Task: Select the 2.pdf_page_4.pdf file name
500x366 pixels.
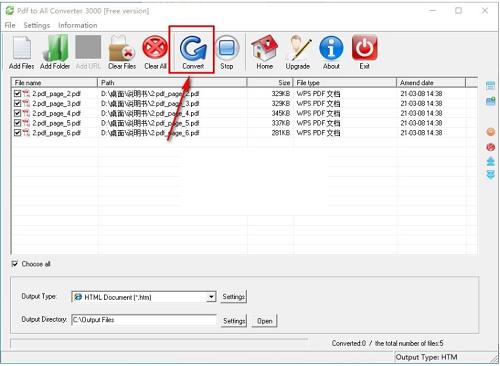Action: point(56,113)
